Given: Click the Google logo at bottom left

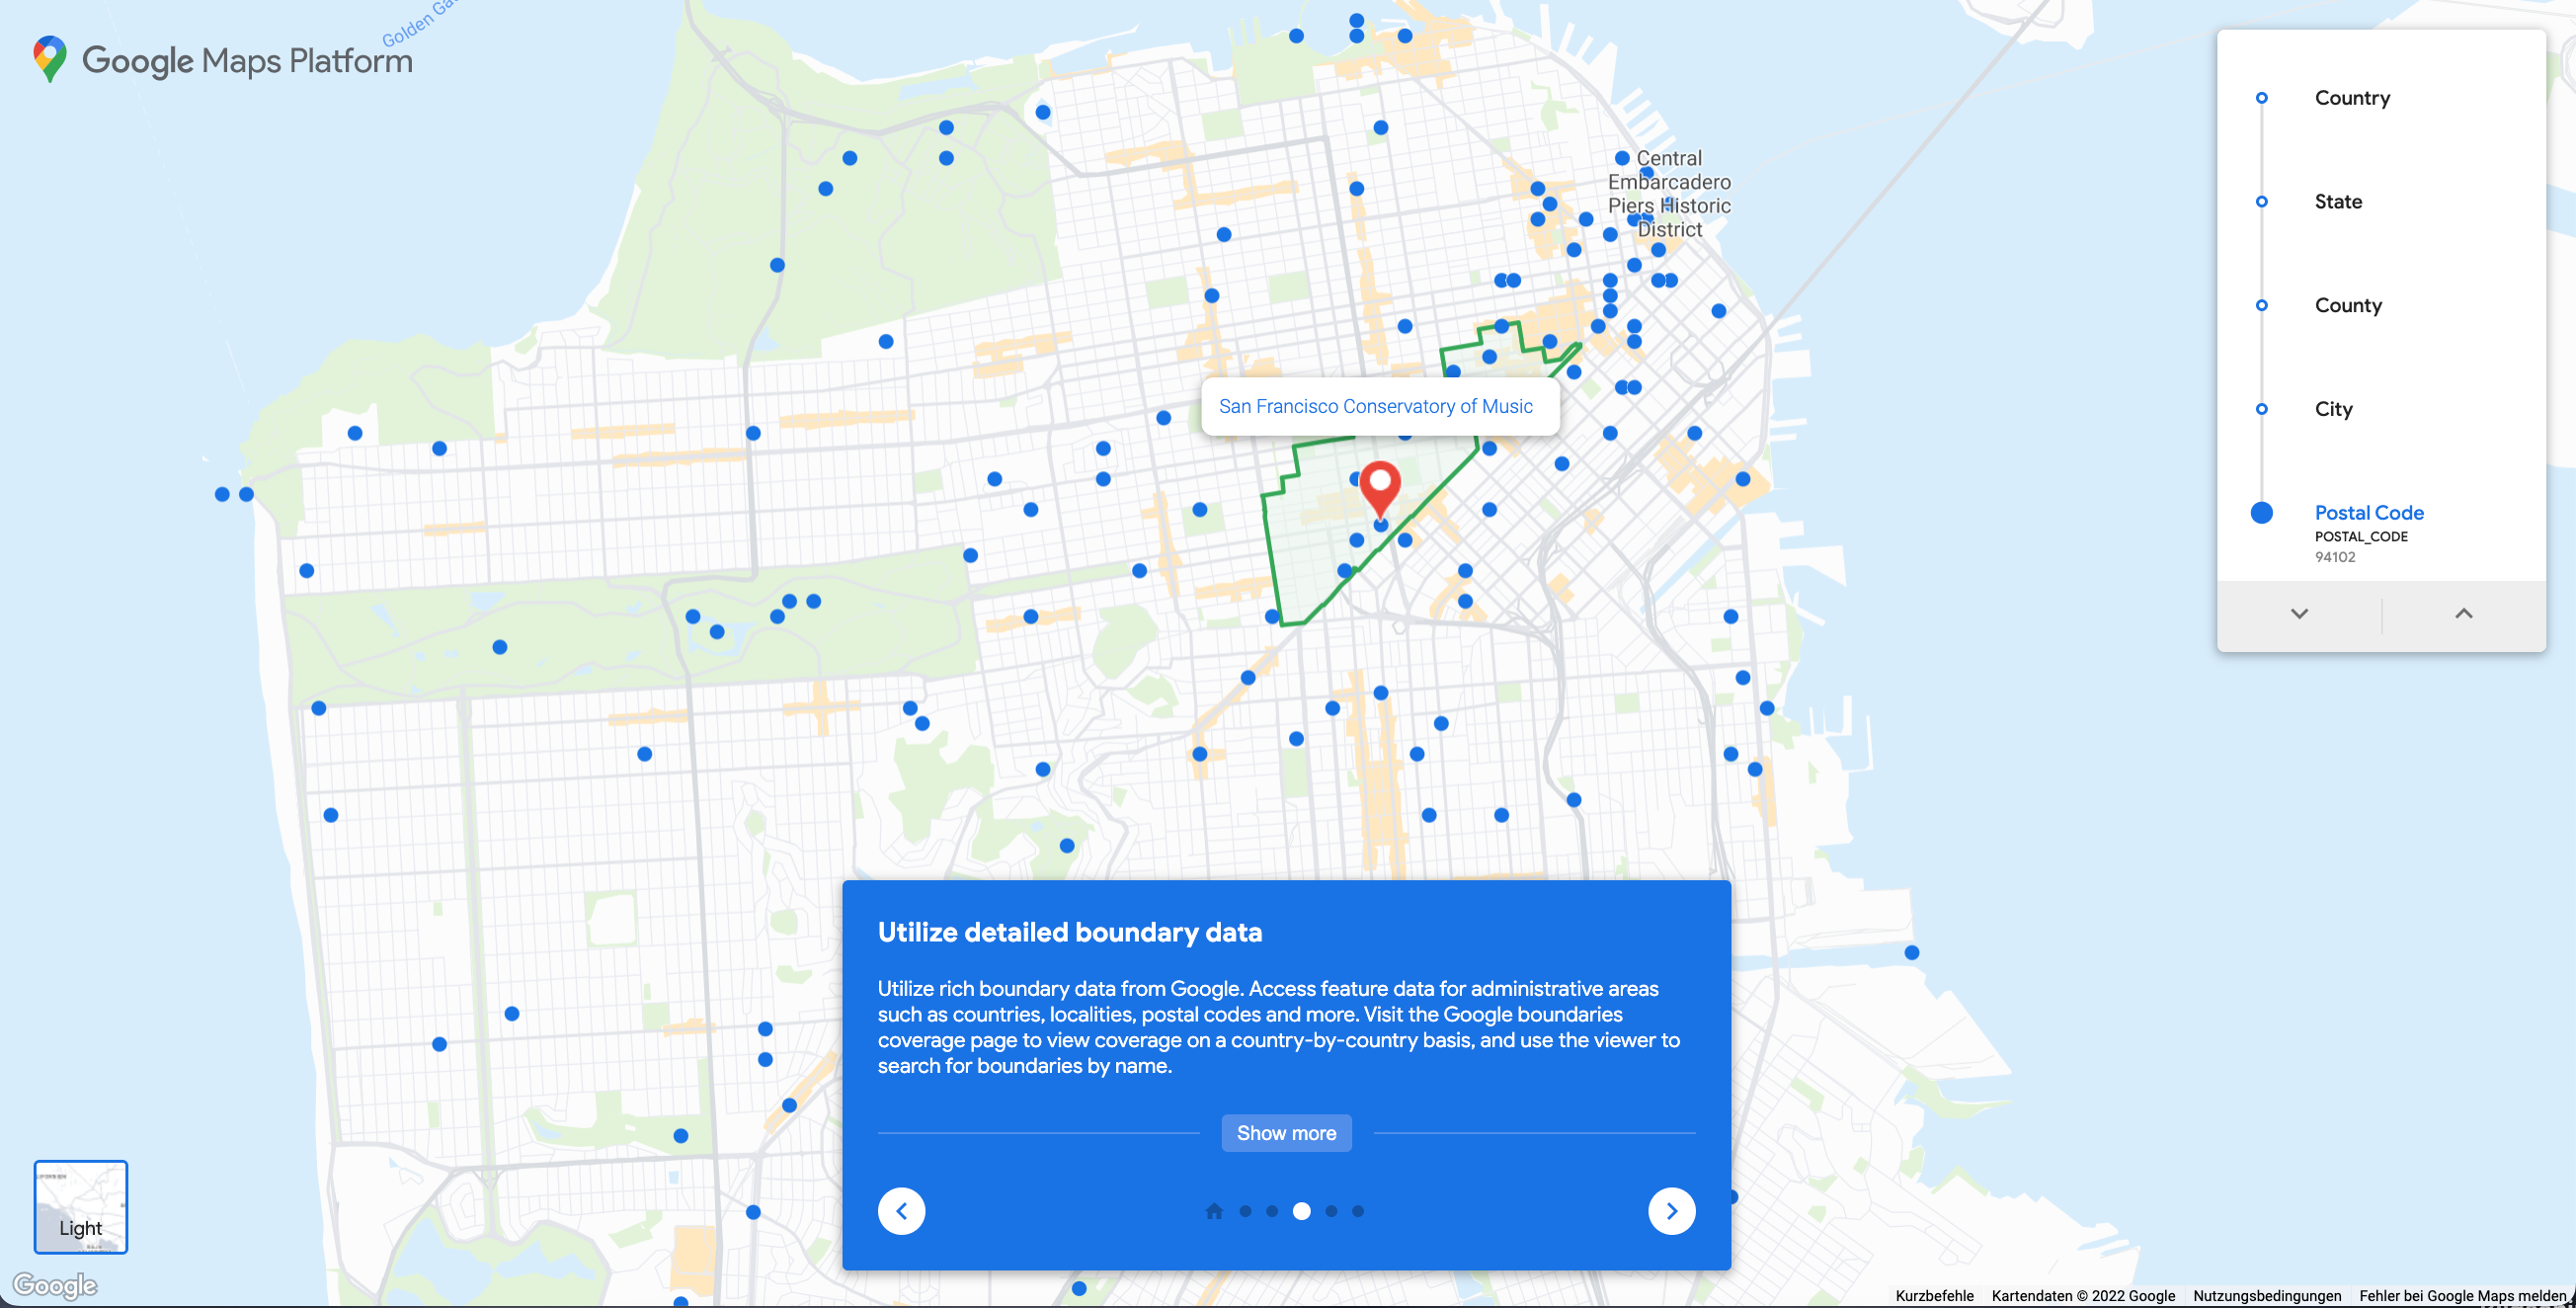Looking at the screenshot, I should [x=55, y=1285].
